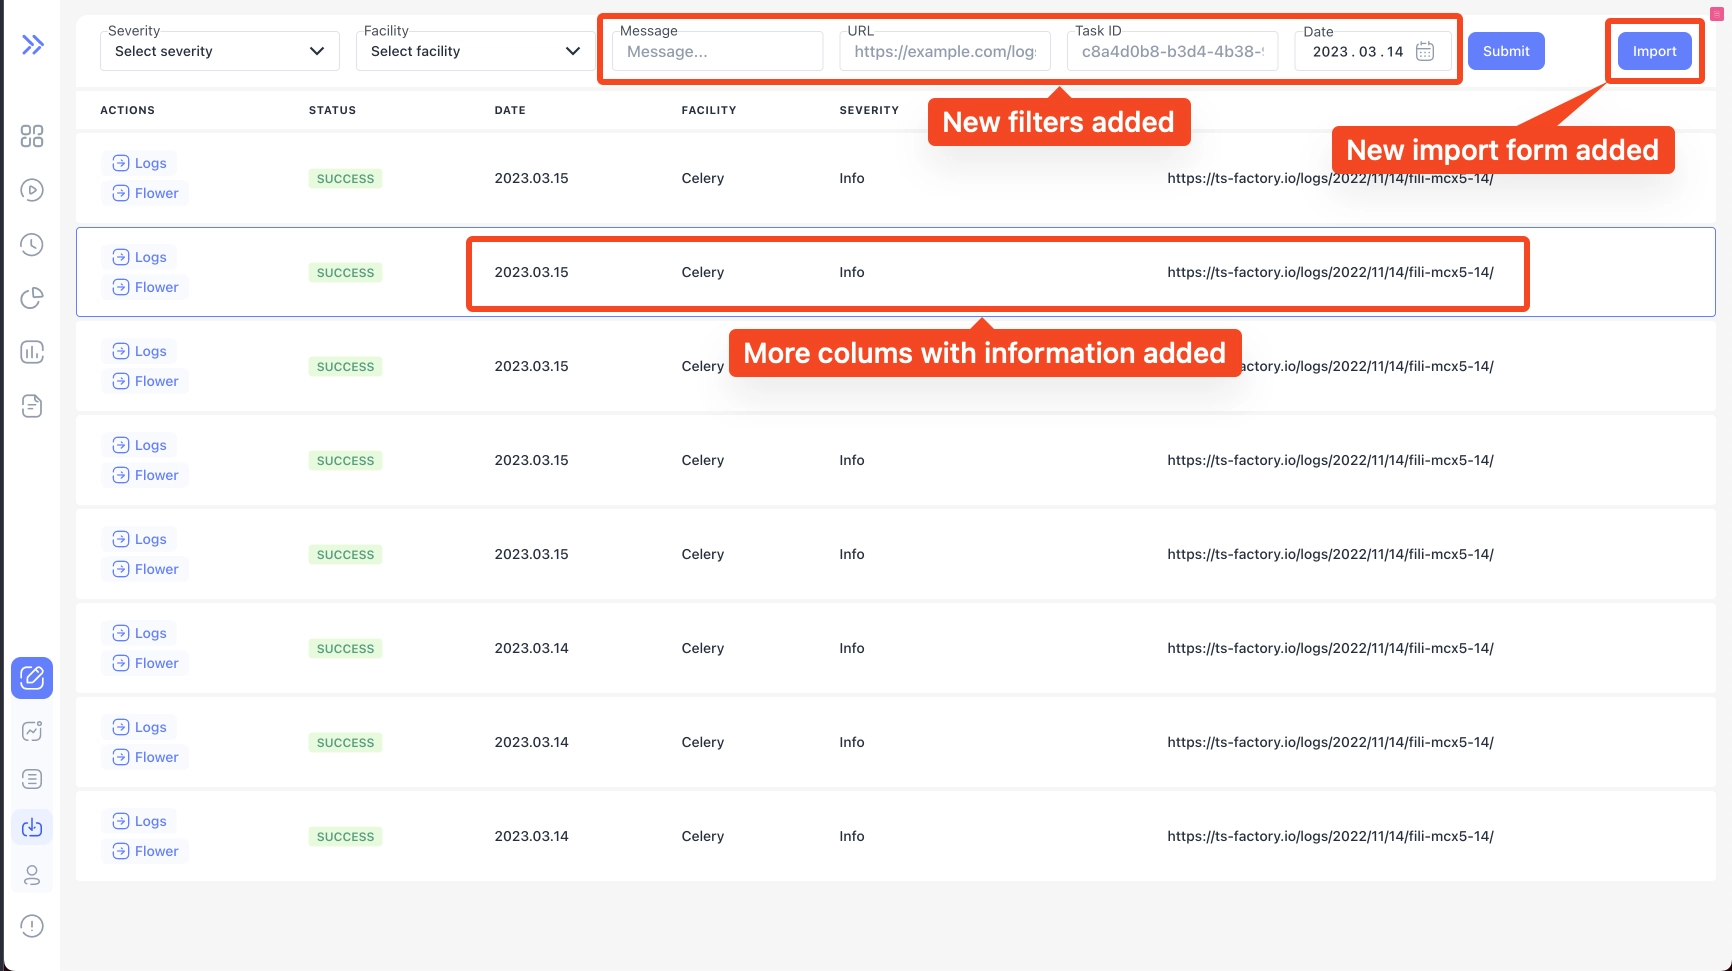Open Flower for the second table row
1732x971 pixels.
pos(144,286)
